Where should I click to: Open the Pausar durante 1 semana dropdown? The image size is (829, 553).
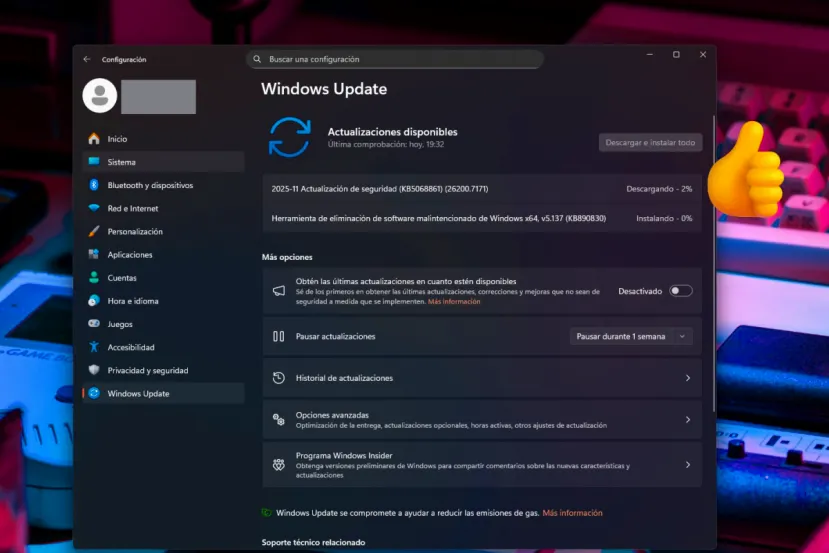coord(631,336)
